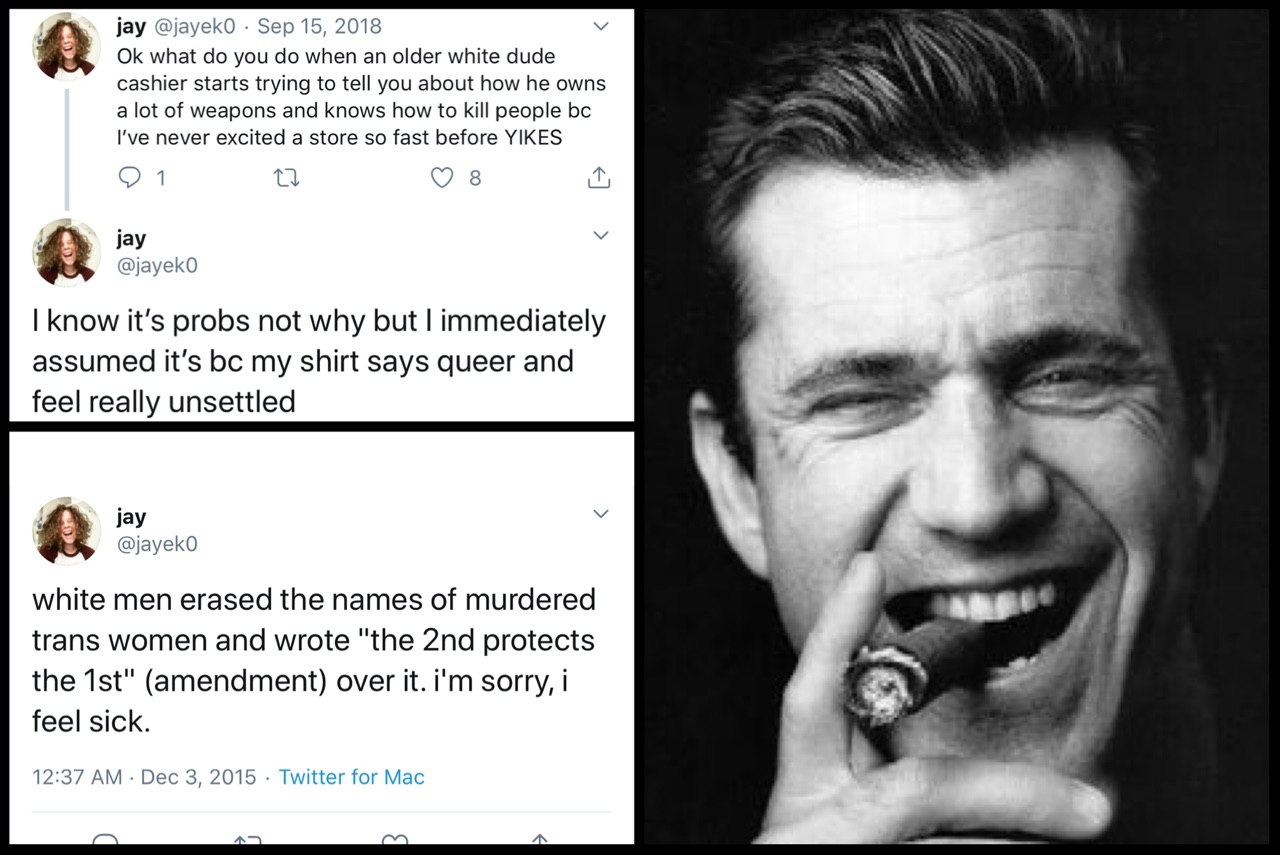Click the share icon on the first tweet

pos(597,178)
